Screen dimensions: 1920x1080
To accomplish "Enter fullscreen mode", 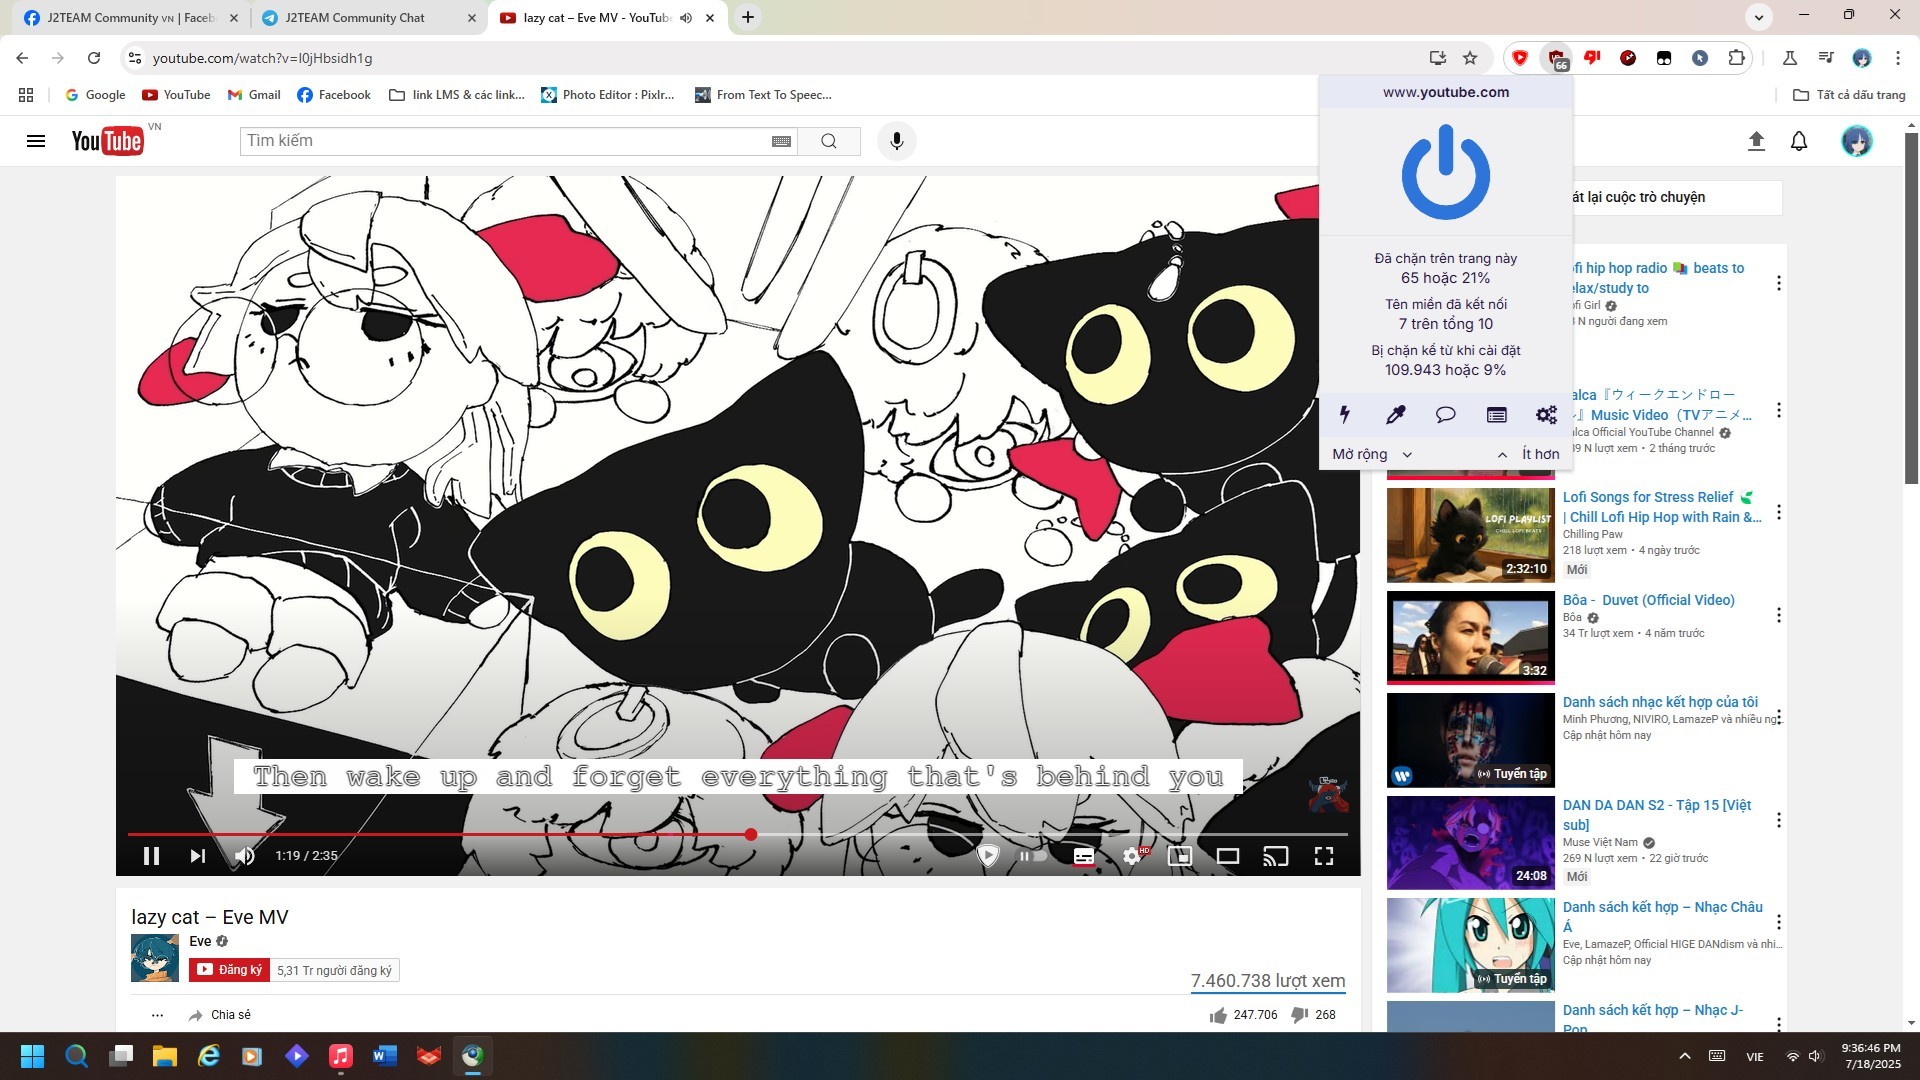I will coord(1324,856).
